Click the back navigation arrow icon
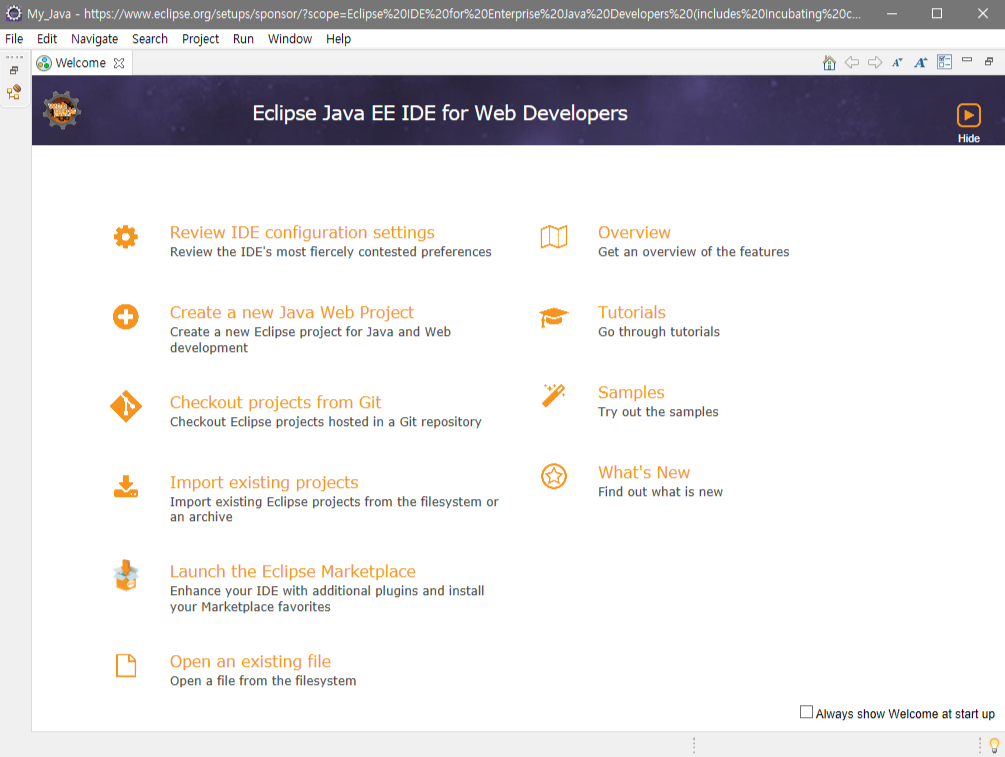The height and width of the screenshot is (757, 1005). point(852,62)
